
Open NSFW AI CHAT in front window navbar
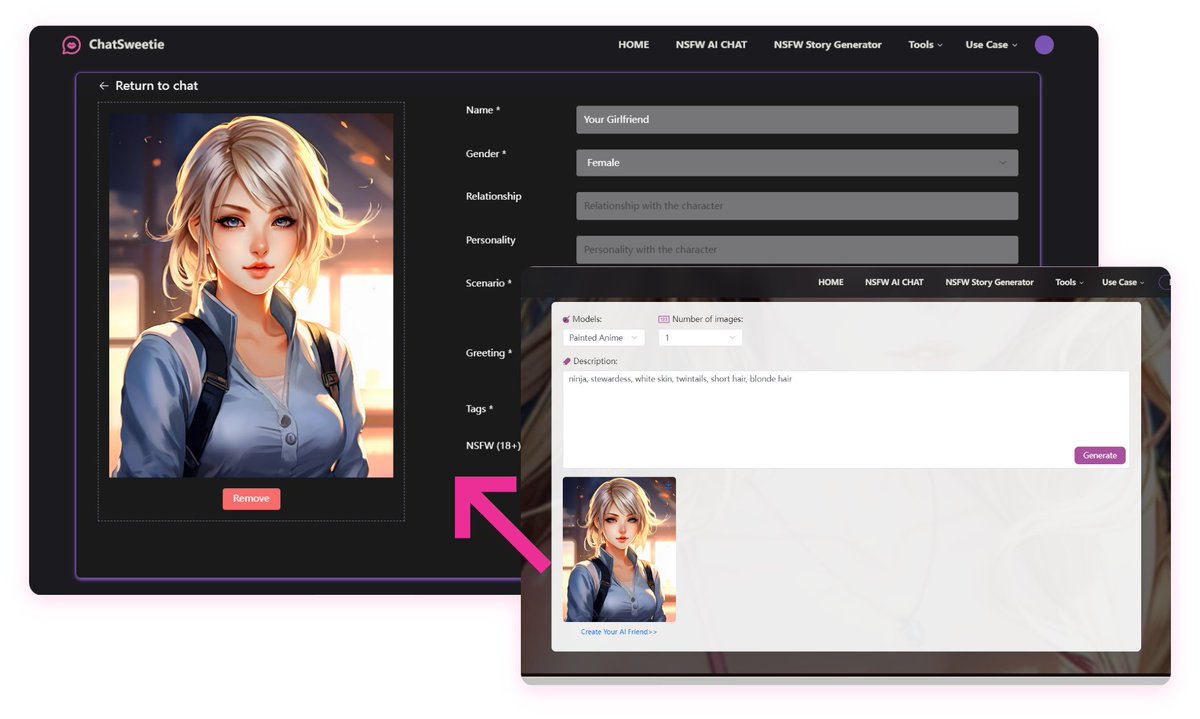tap(894, 282)
